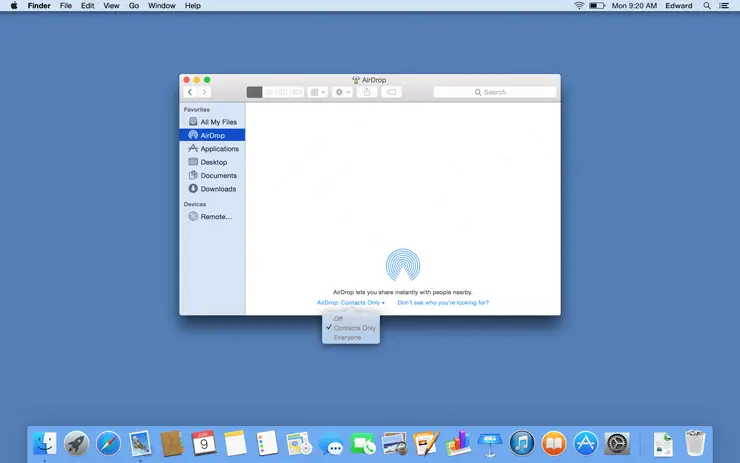Screen dimensions: 740x463
Task: Click "Don't see who you're looking for?" link
Action: 443,303
